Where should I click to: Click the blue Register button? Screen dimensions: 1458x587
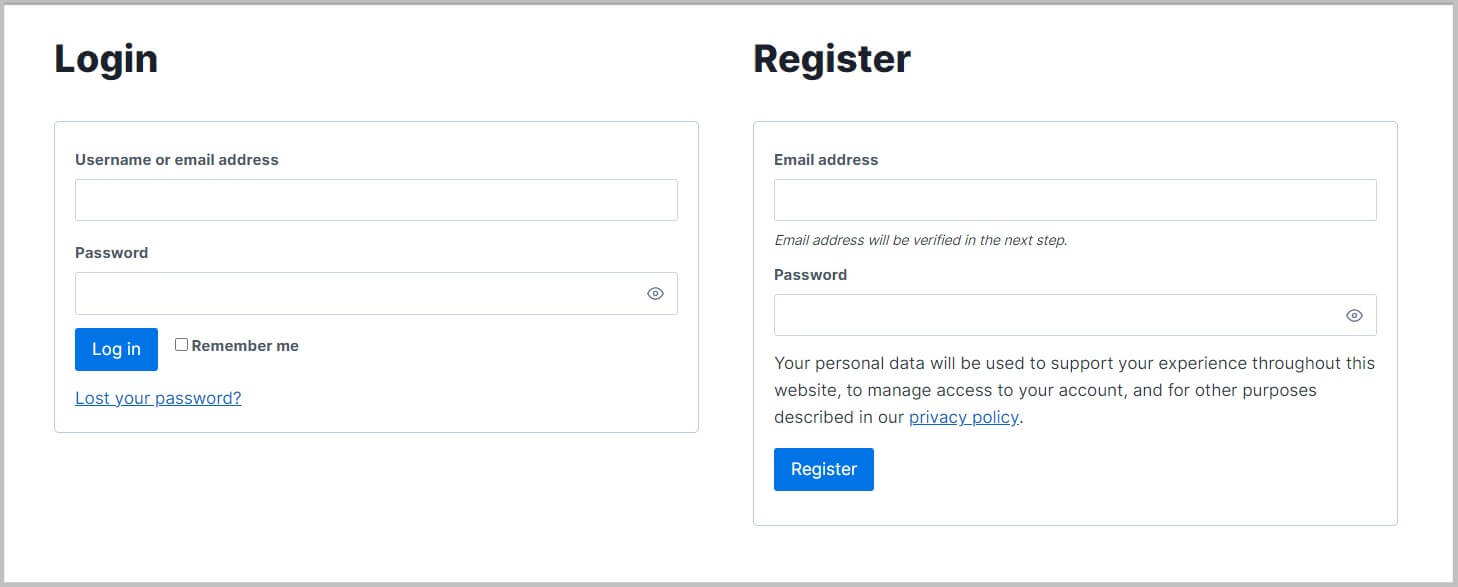tap(823, 470)
